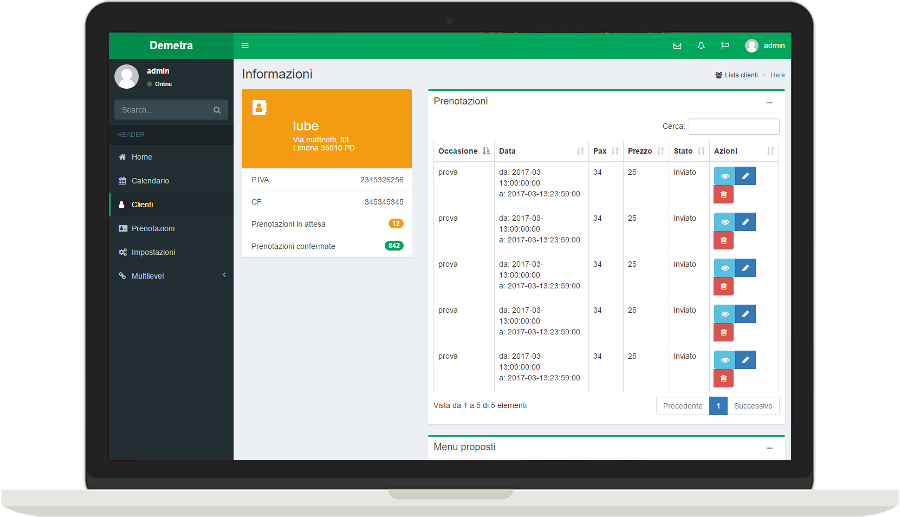Click the flag icon in top bar
Screen dimensions: 900x517
(725, 45)
